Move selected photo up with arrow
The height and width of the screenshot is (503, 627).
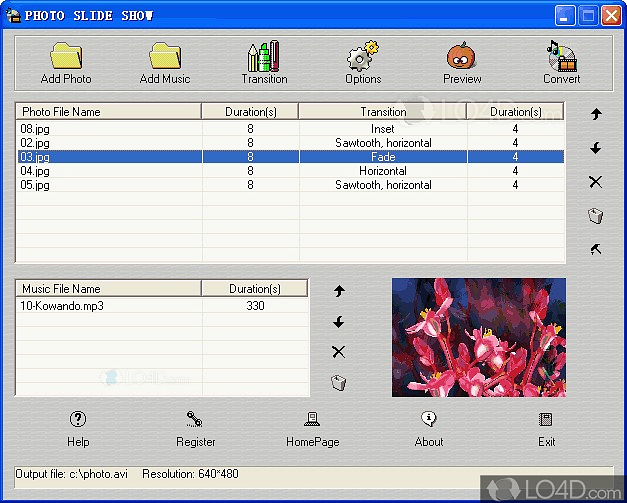596,114
